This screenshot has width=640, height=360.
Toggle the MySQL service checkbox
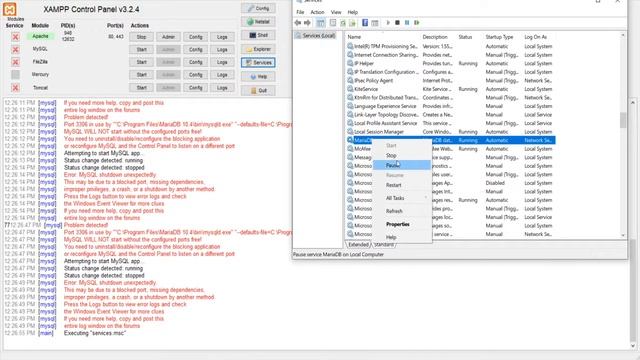coord(16,49)
